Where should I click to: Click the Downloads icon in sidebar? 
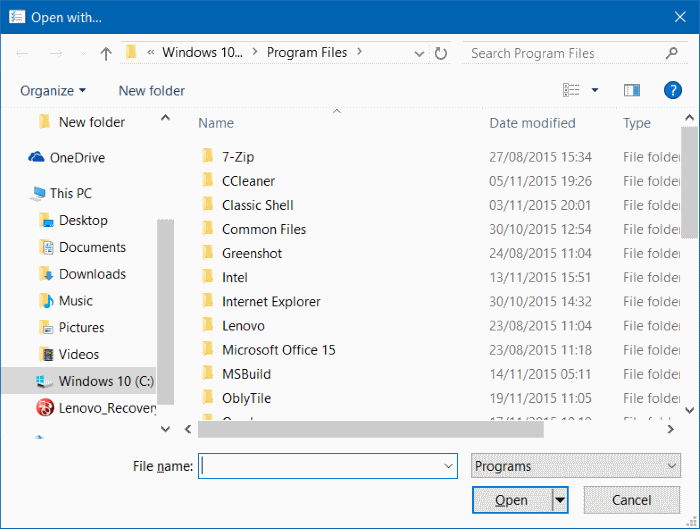[46, 274]
